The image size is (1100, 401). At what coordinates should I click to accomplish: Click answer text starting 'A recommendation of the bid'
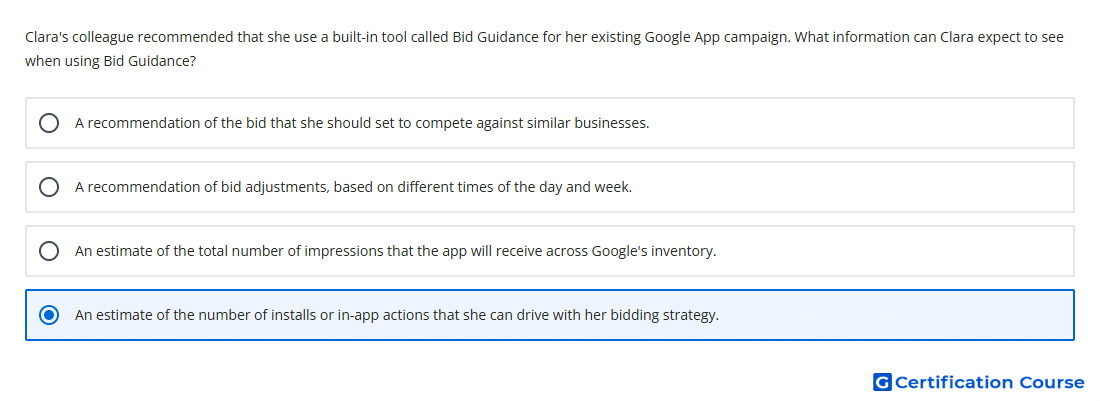click(x=362, y=123)
